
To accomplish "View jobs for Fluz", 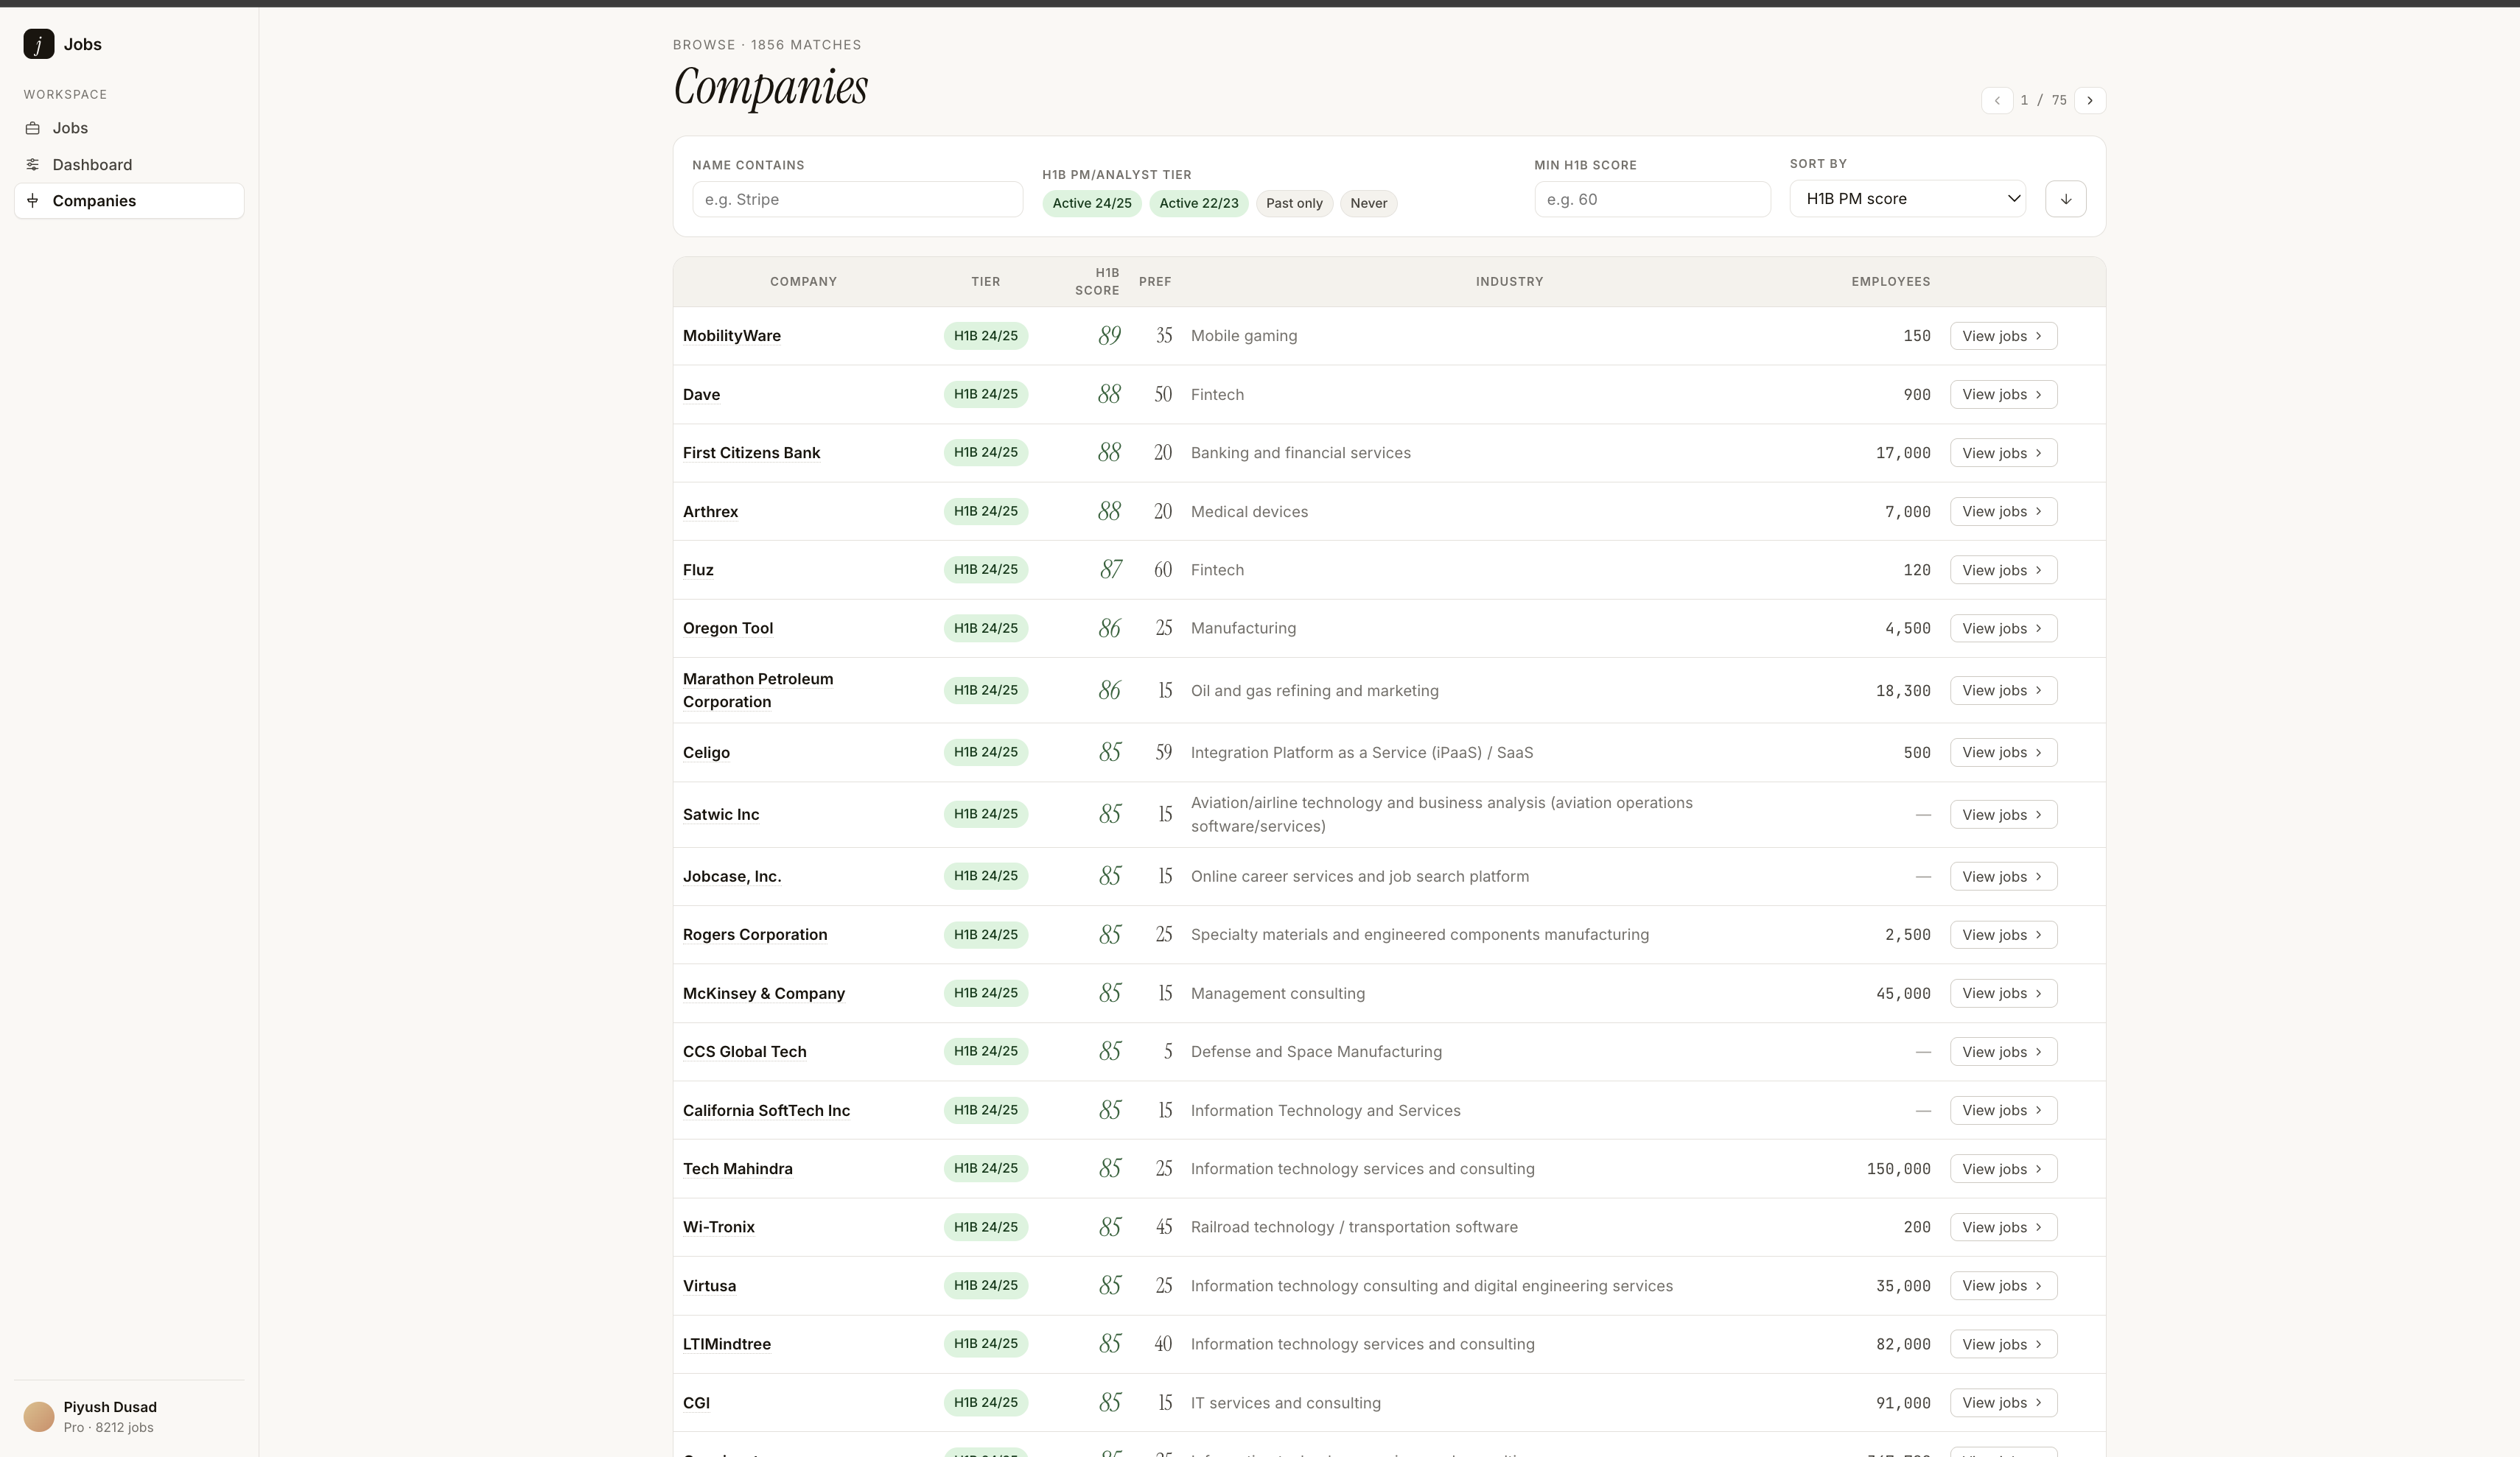I will [2003, 570].
